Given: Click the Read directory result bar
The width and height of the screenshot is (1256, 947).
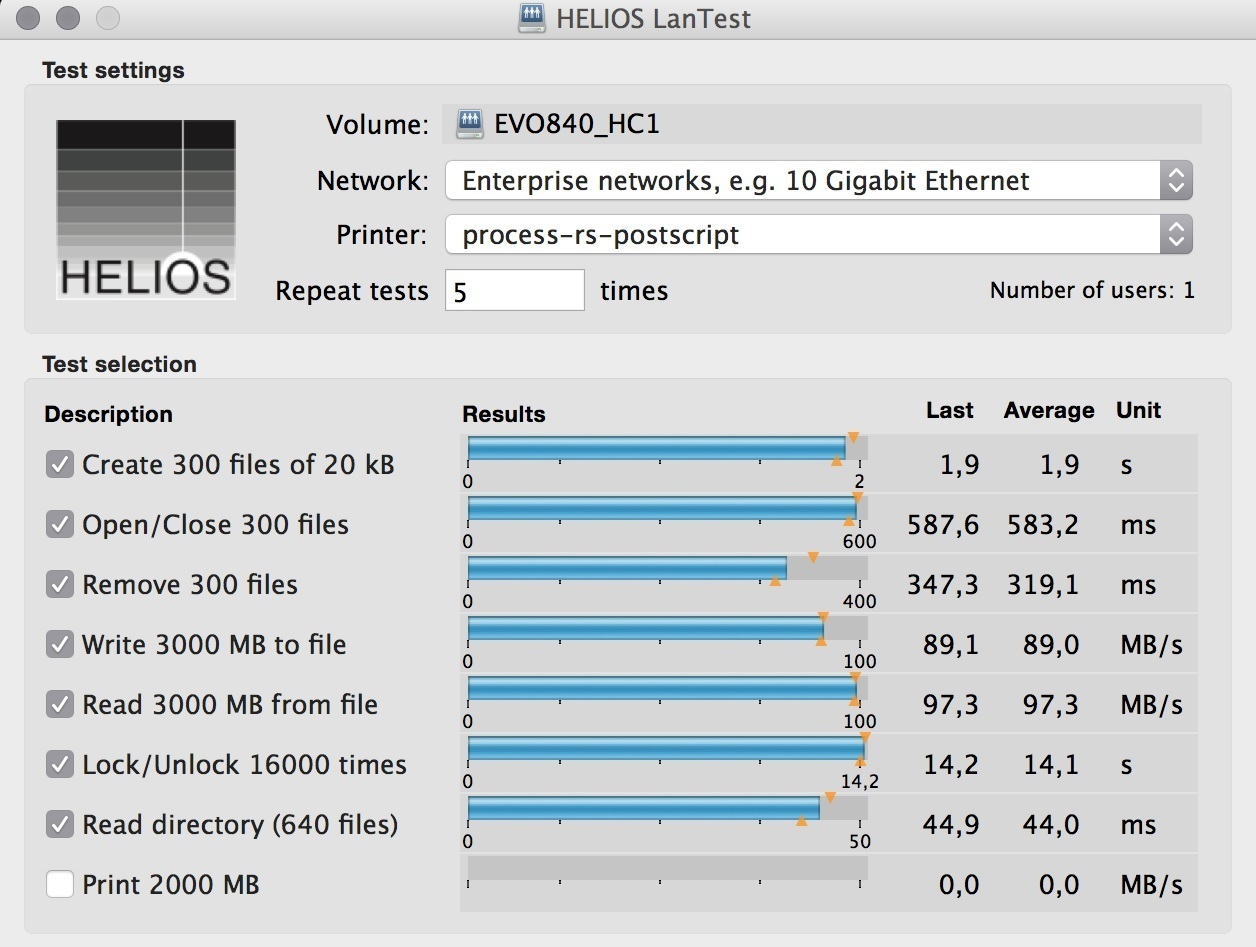Looking at the screenshot, I should click(x=668, y=808).
